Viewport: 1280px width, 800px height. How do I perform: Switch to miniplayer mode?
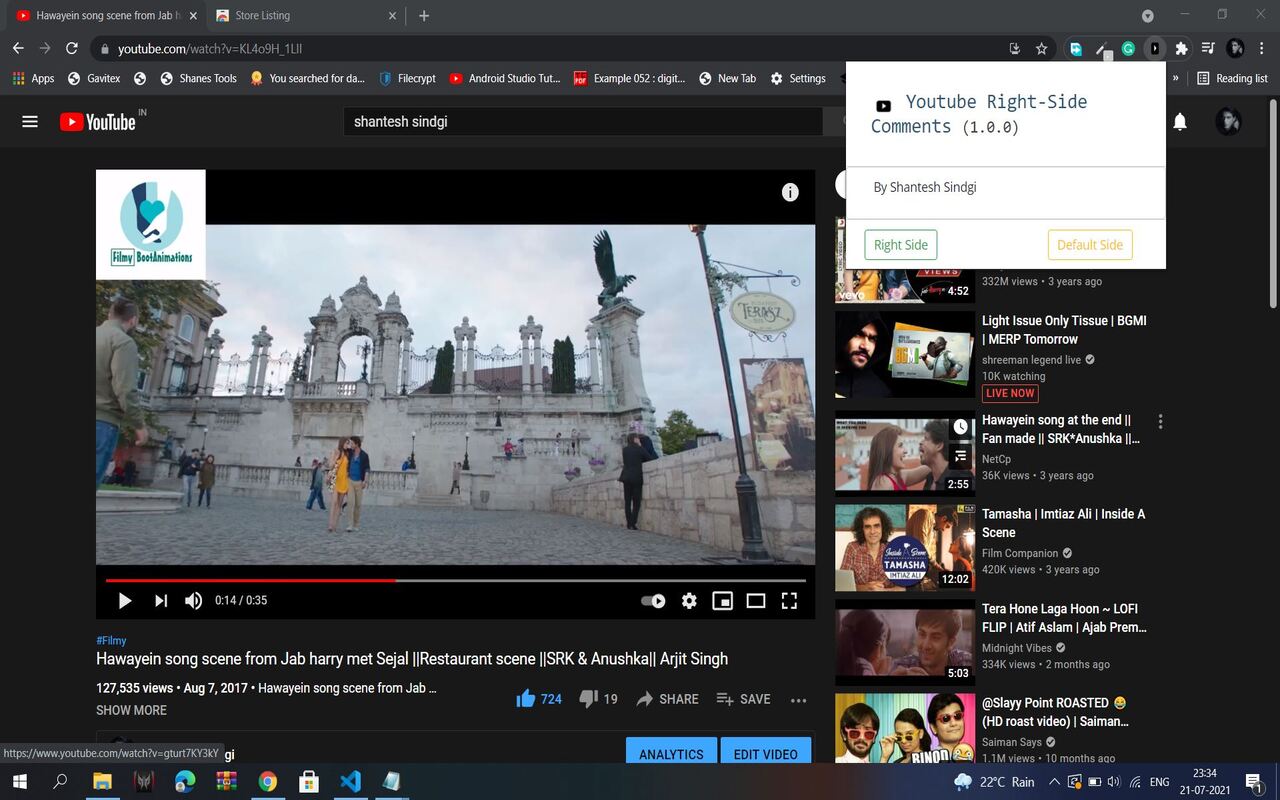(x=722, y=600)
